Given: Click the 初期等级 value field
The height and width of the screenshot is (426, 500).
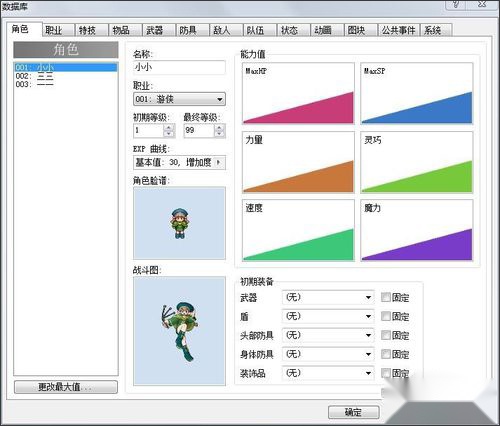Looking at the screenshot, I should pos(149,130).
